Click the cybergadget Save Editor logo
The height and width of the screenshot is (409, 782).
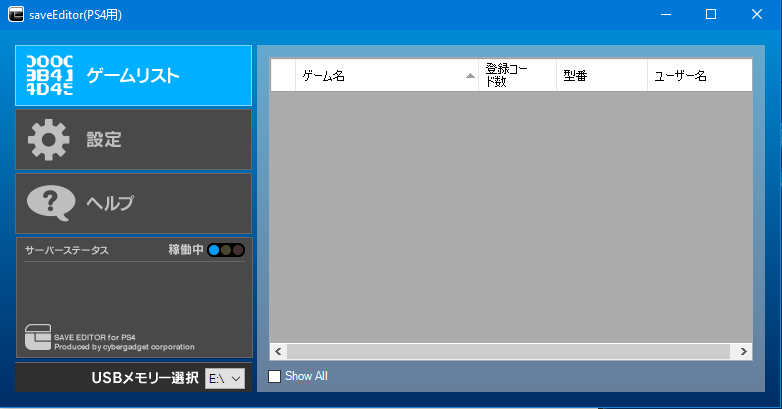coord(38,337)
